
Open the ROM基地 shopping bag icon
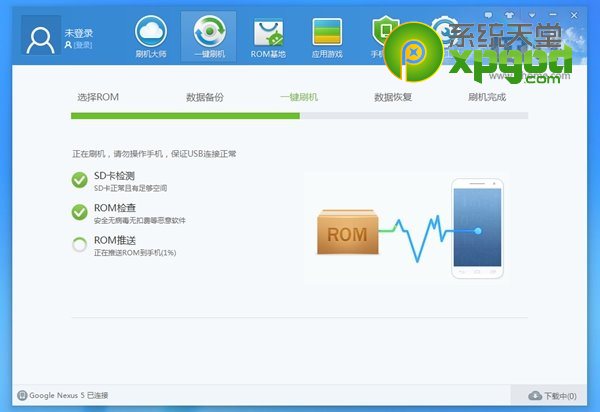[268, 33]
